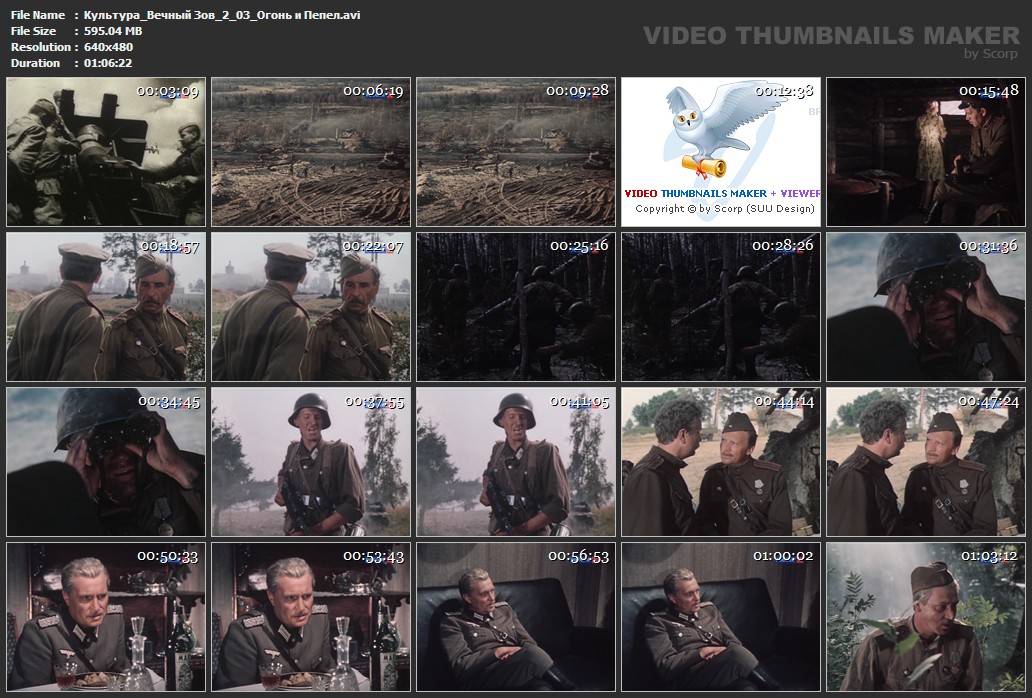Viewport: 1032px width, 698px height.
Task: Select the thumbnail marked 00:34:45
Action: coord(106,462)
